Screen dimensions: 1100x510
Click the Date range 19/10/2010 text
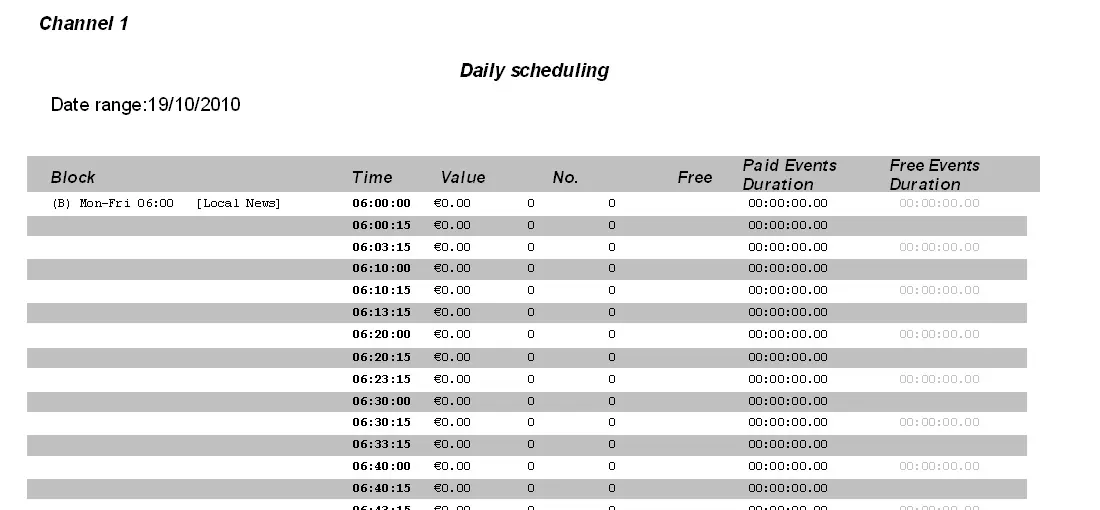pyautogui.click(x=145, y=104)
